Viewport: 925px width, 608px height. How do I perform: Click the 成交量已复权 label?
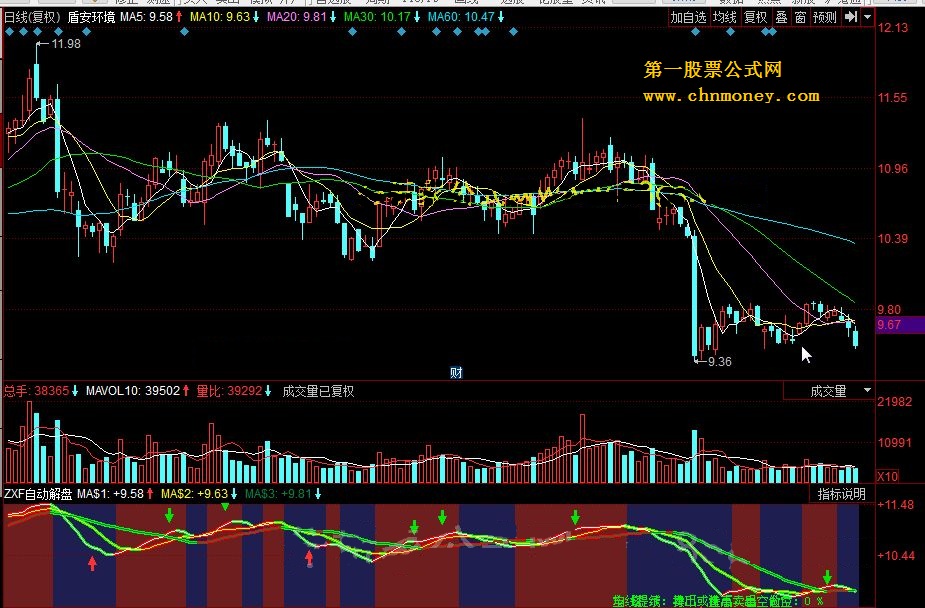(318, 392)
